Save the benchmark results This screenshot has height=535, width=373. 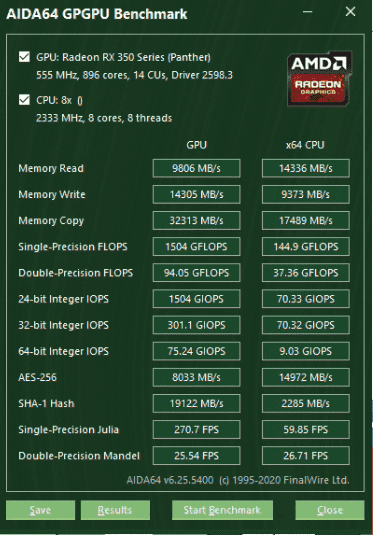[x=40, y=510]
